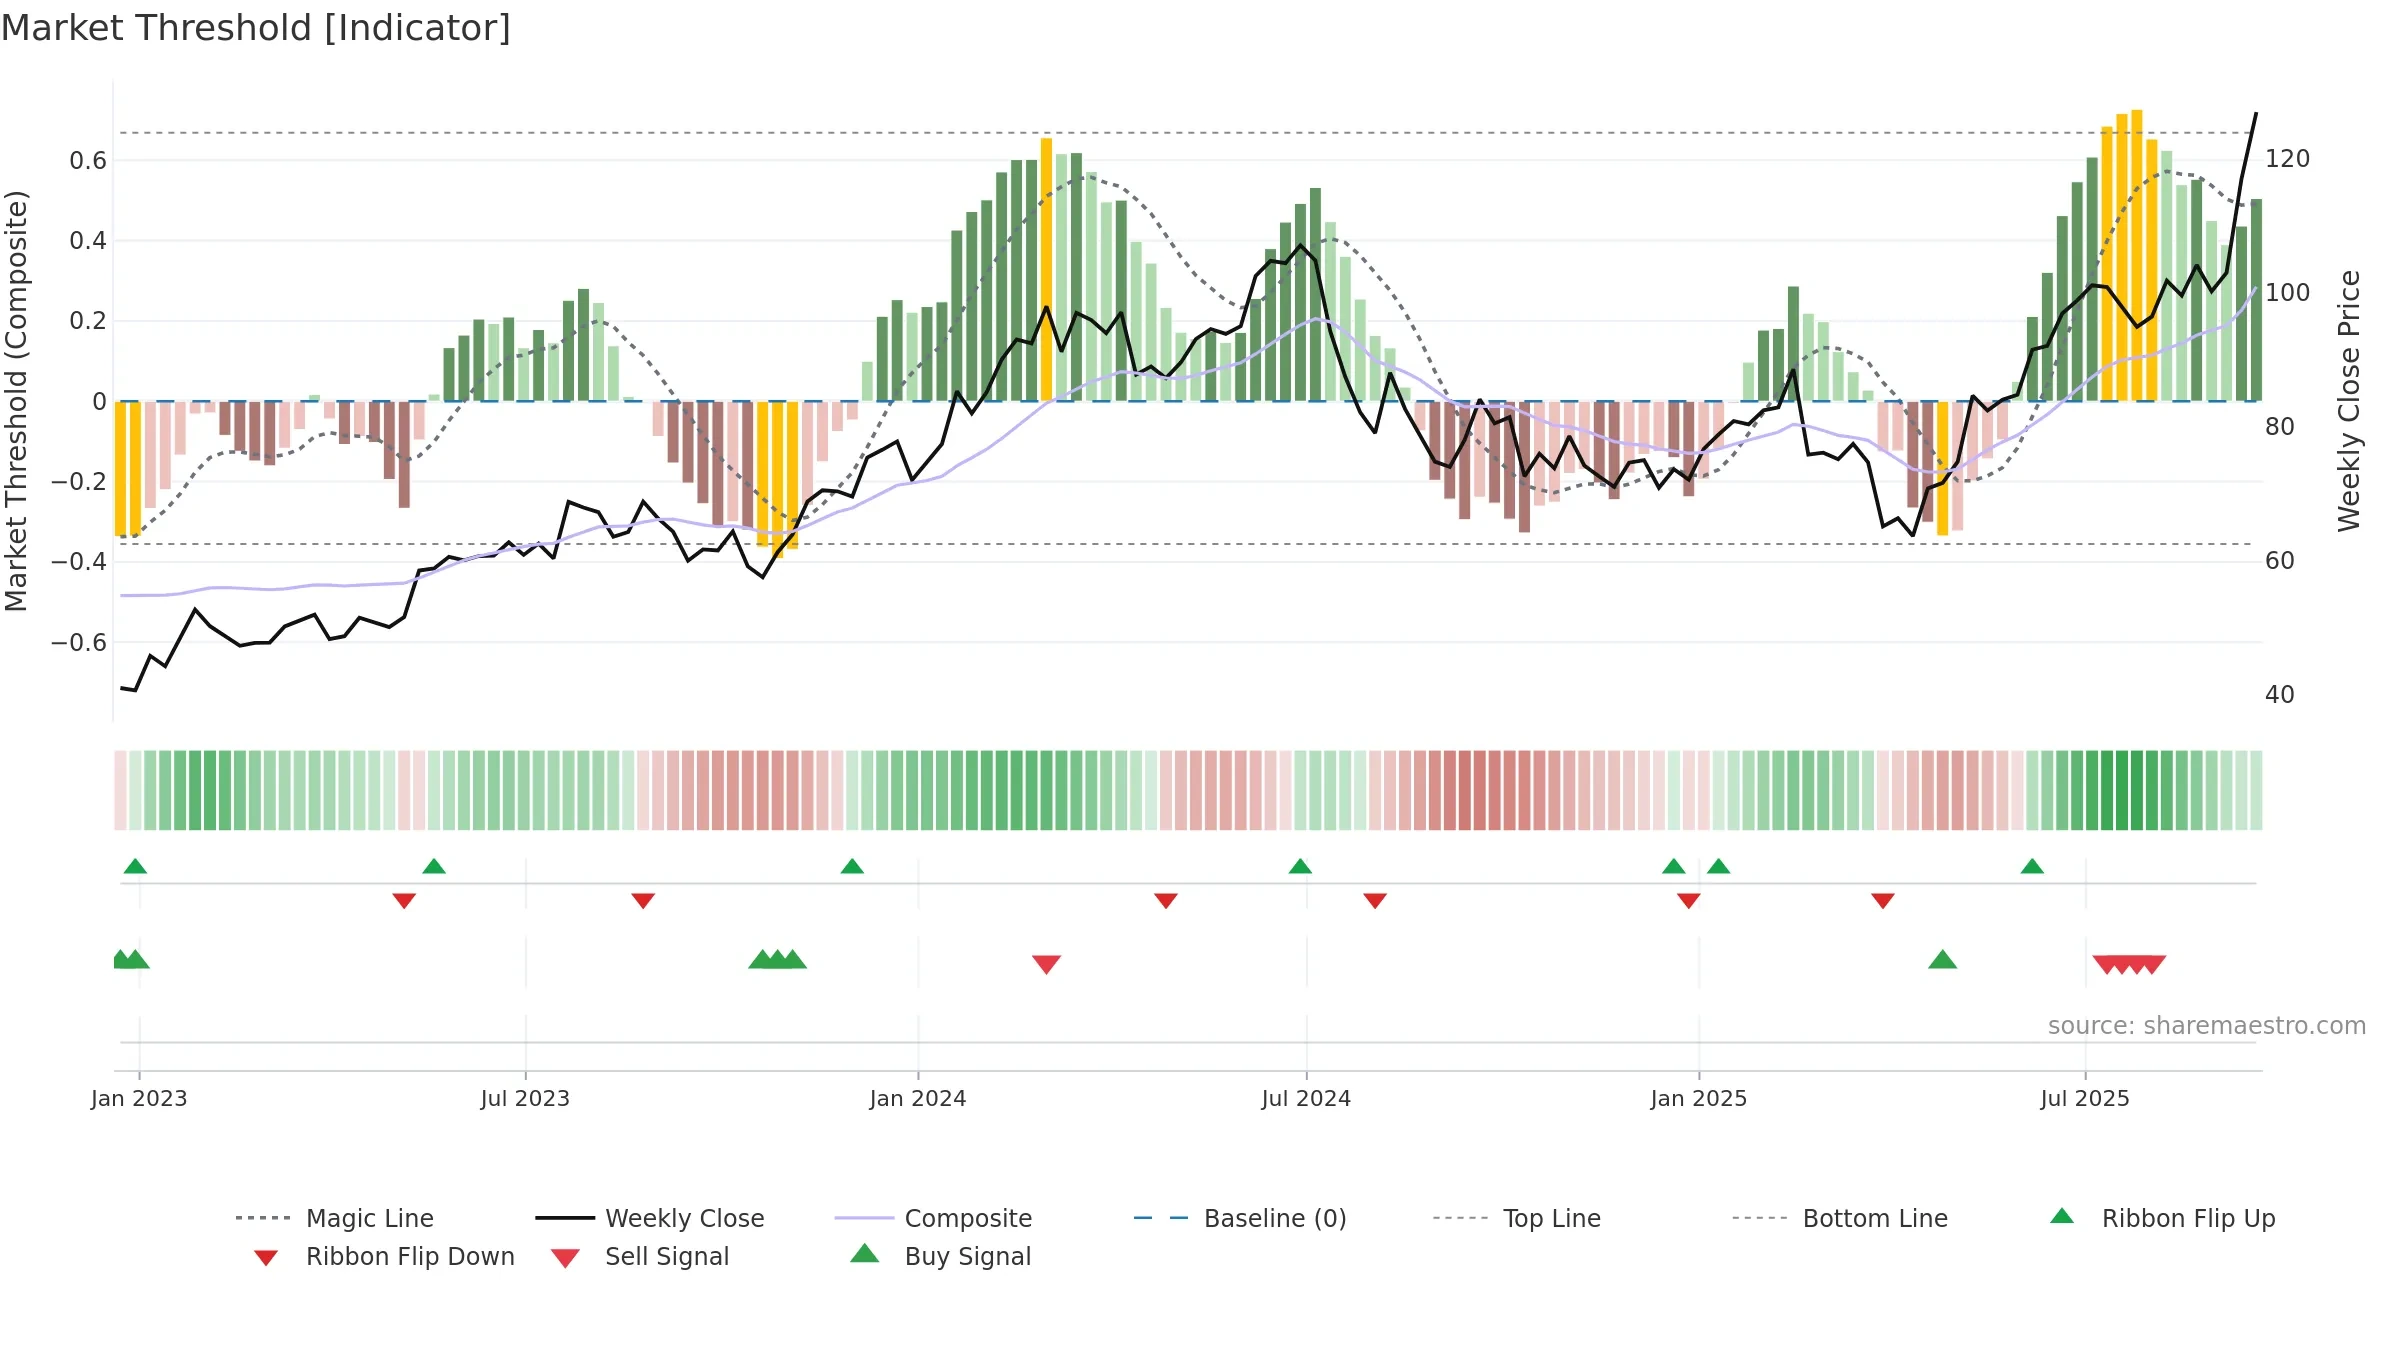2400x1350 pixels.
Task: Toggle the Composite legend entry
Action: 934,1218
